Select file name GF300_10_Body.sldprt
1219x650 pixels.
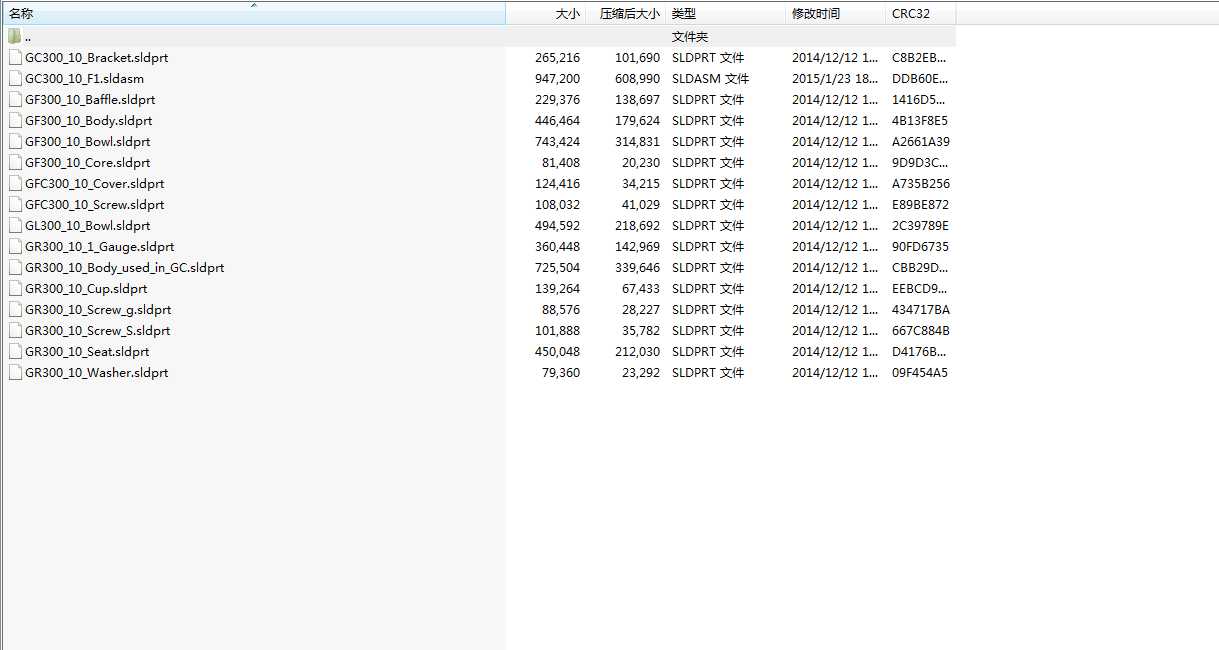click(x=88, y=120)
